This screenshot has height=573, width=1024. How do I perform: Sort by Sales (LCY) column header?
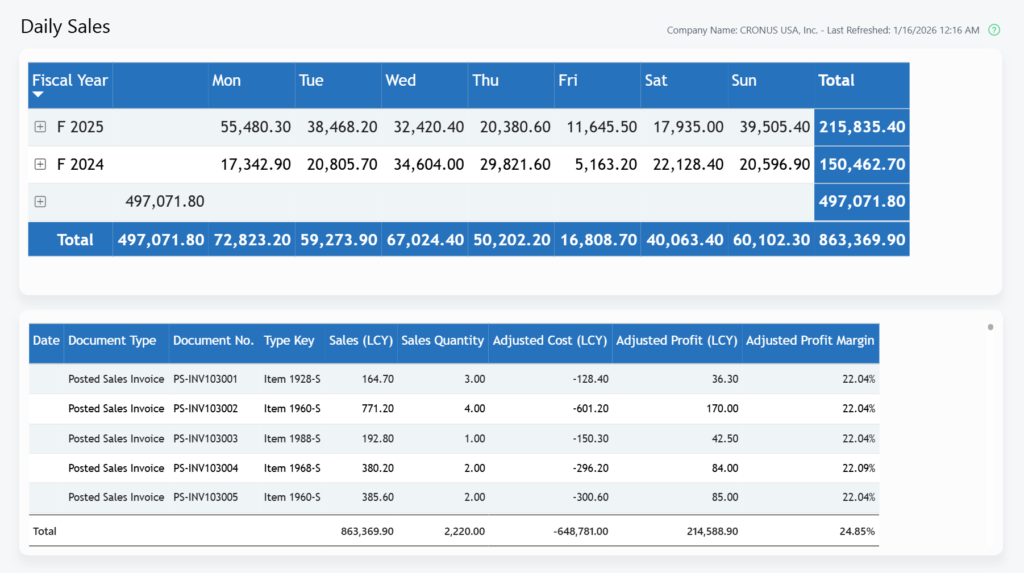click(x=360, y=341)
